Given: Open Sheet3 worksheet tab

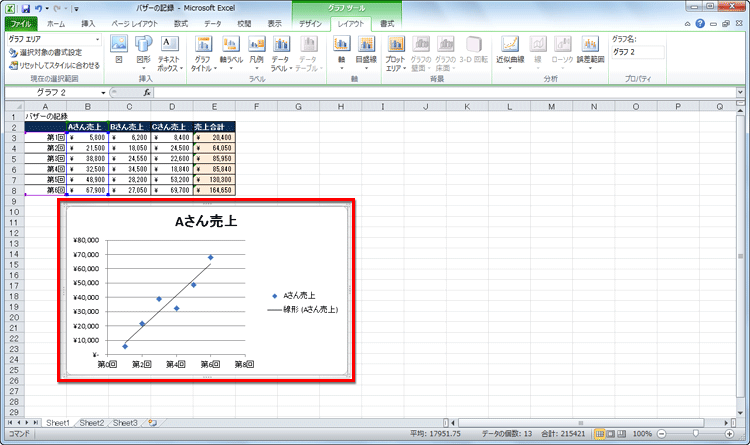Looking at the screenshot, I should pos(125,423).
